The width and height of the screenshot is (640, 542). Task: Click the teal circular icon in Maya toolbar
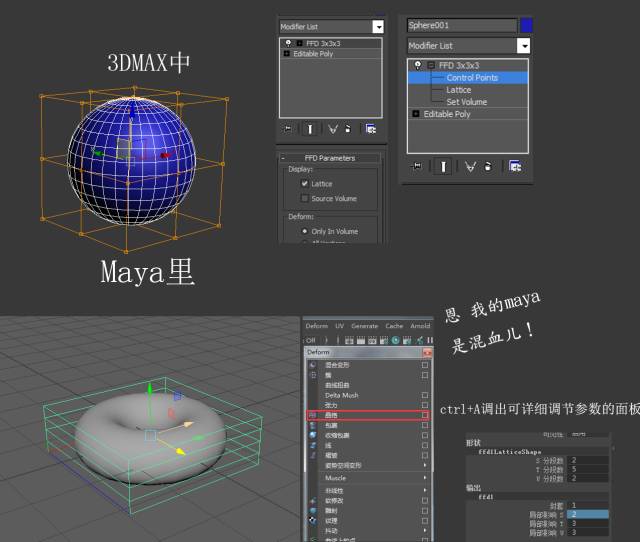coord(396,340)
